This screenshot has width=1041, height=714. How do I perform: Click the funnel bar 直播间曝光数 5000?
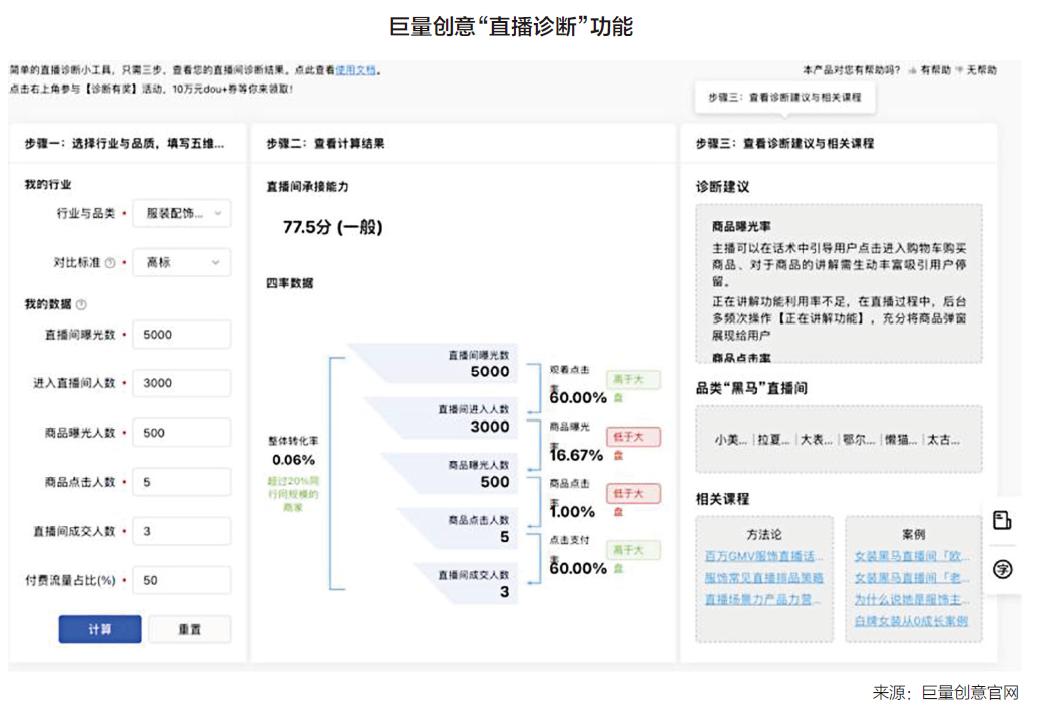click(435, 363)
